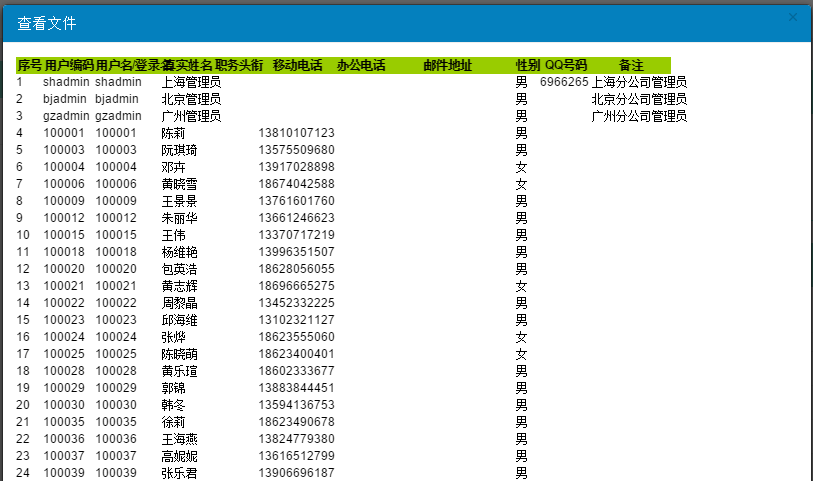The image size is (813, 481).
Task: Select name 徐莉 in row 21
Action: click(173, 422)
